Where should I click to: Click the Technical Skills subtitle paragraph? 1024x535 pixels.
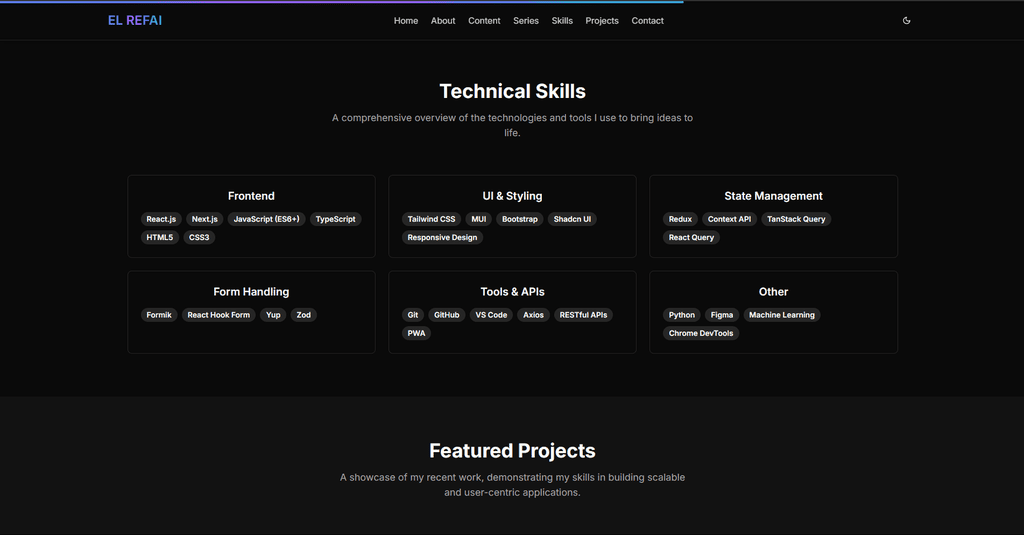click(x=512, y=125)
